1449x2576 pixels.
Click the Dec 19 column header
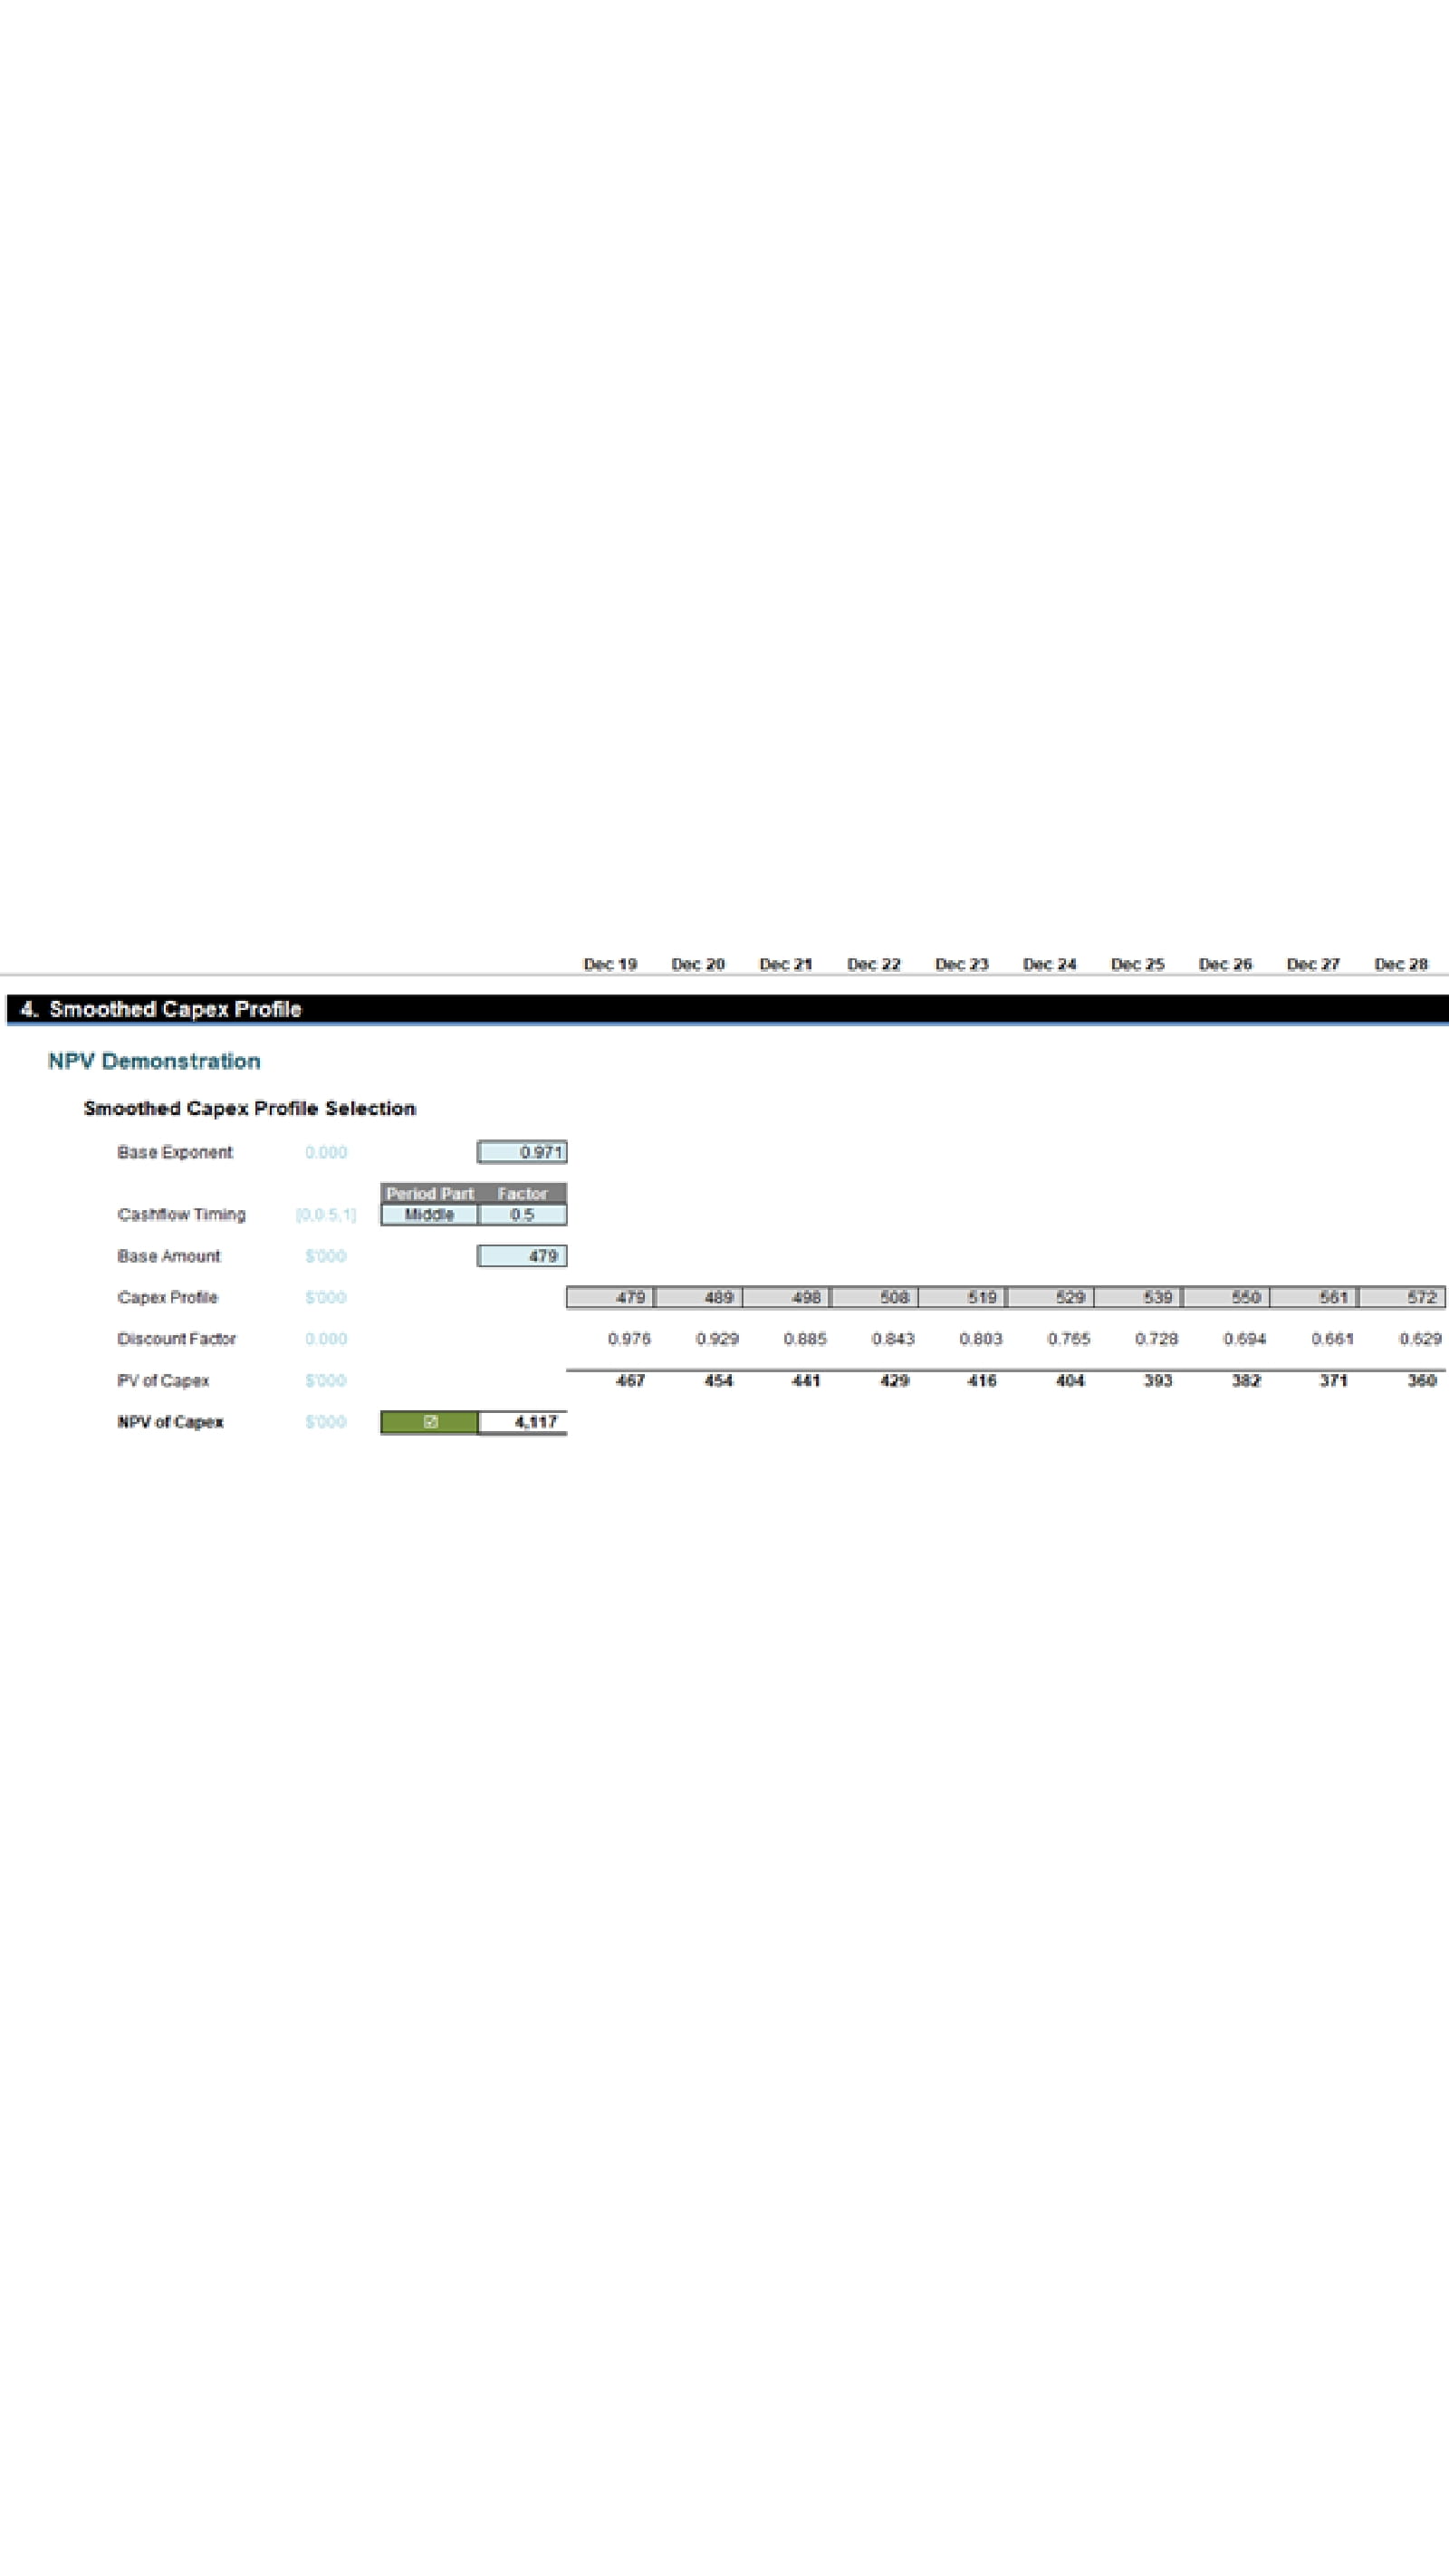pyautogui.click(x=610, y=964)
